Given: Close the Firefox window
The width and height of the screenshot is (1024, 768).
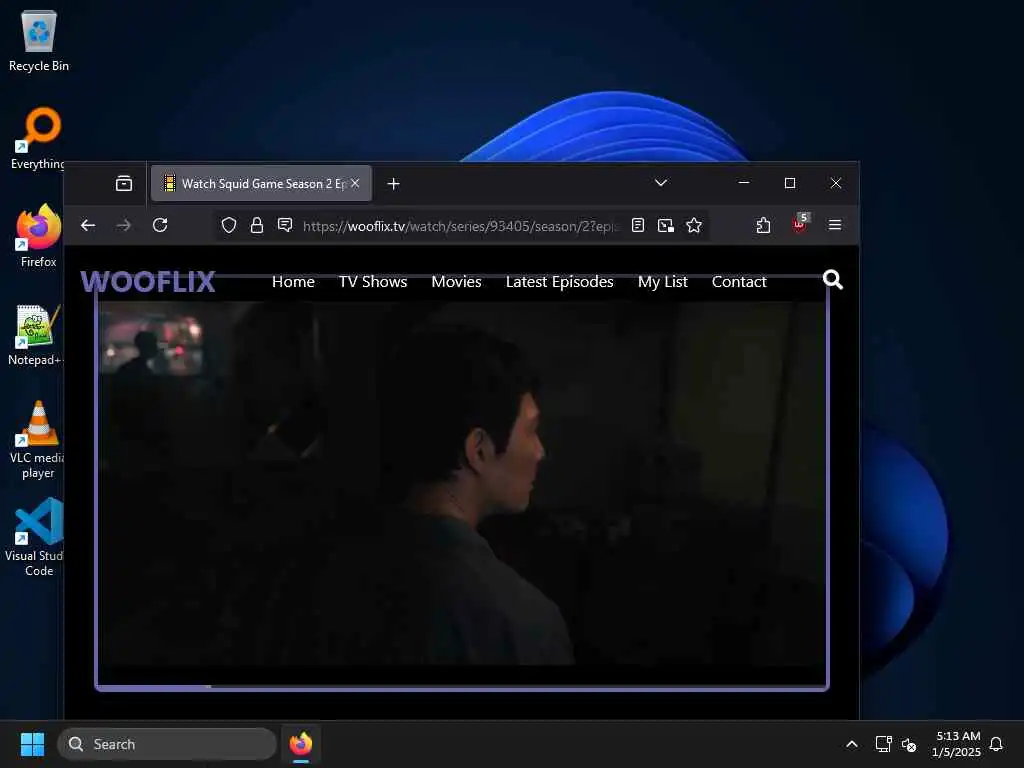Looking at the screenshot, I should pos(836,183).
